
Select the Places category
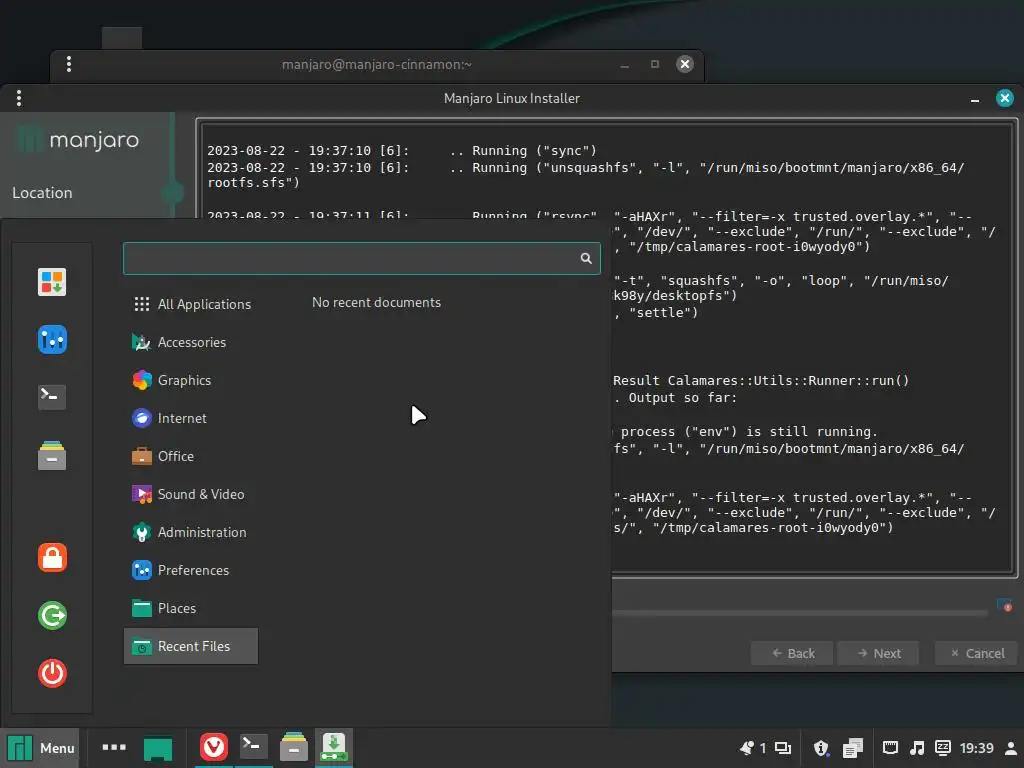click(191, 608)
